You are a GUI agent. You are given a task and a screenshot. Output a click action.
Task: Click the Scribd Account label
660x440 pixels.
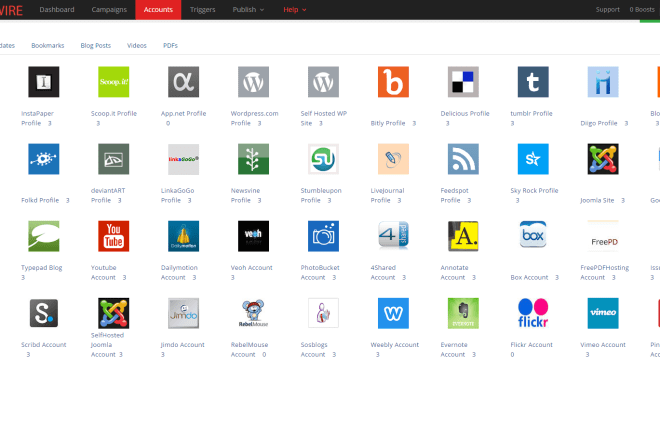44,344
